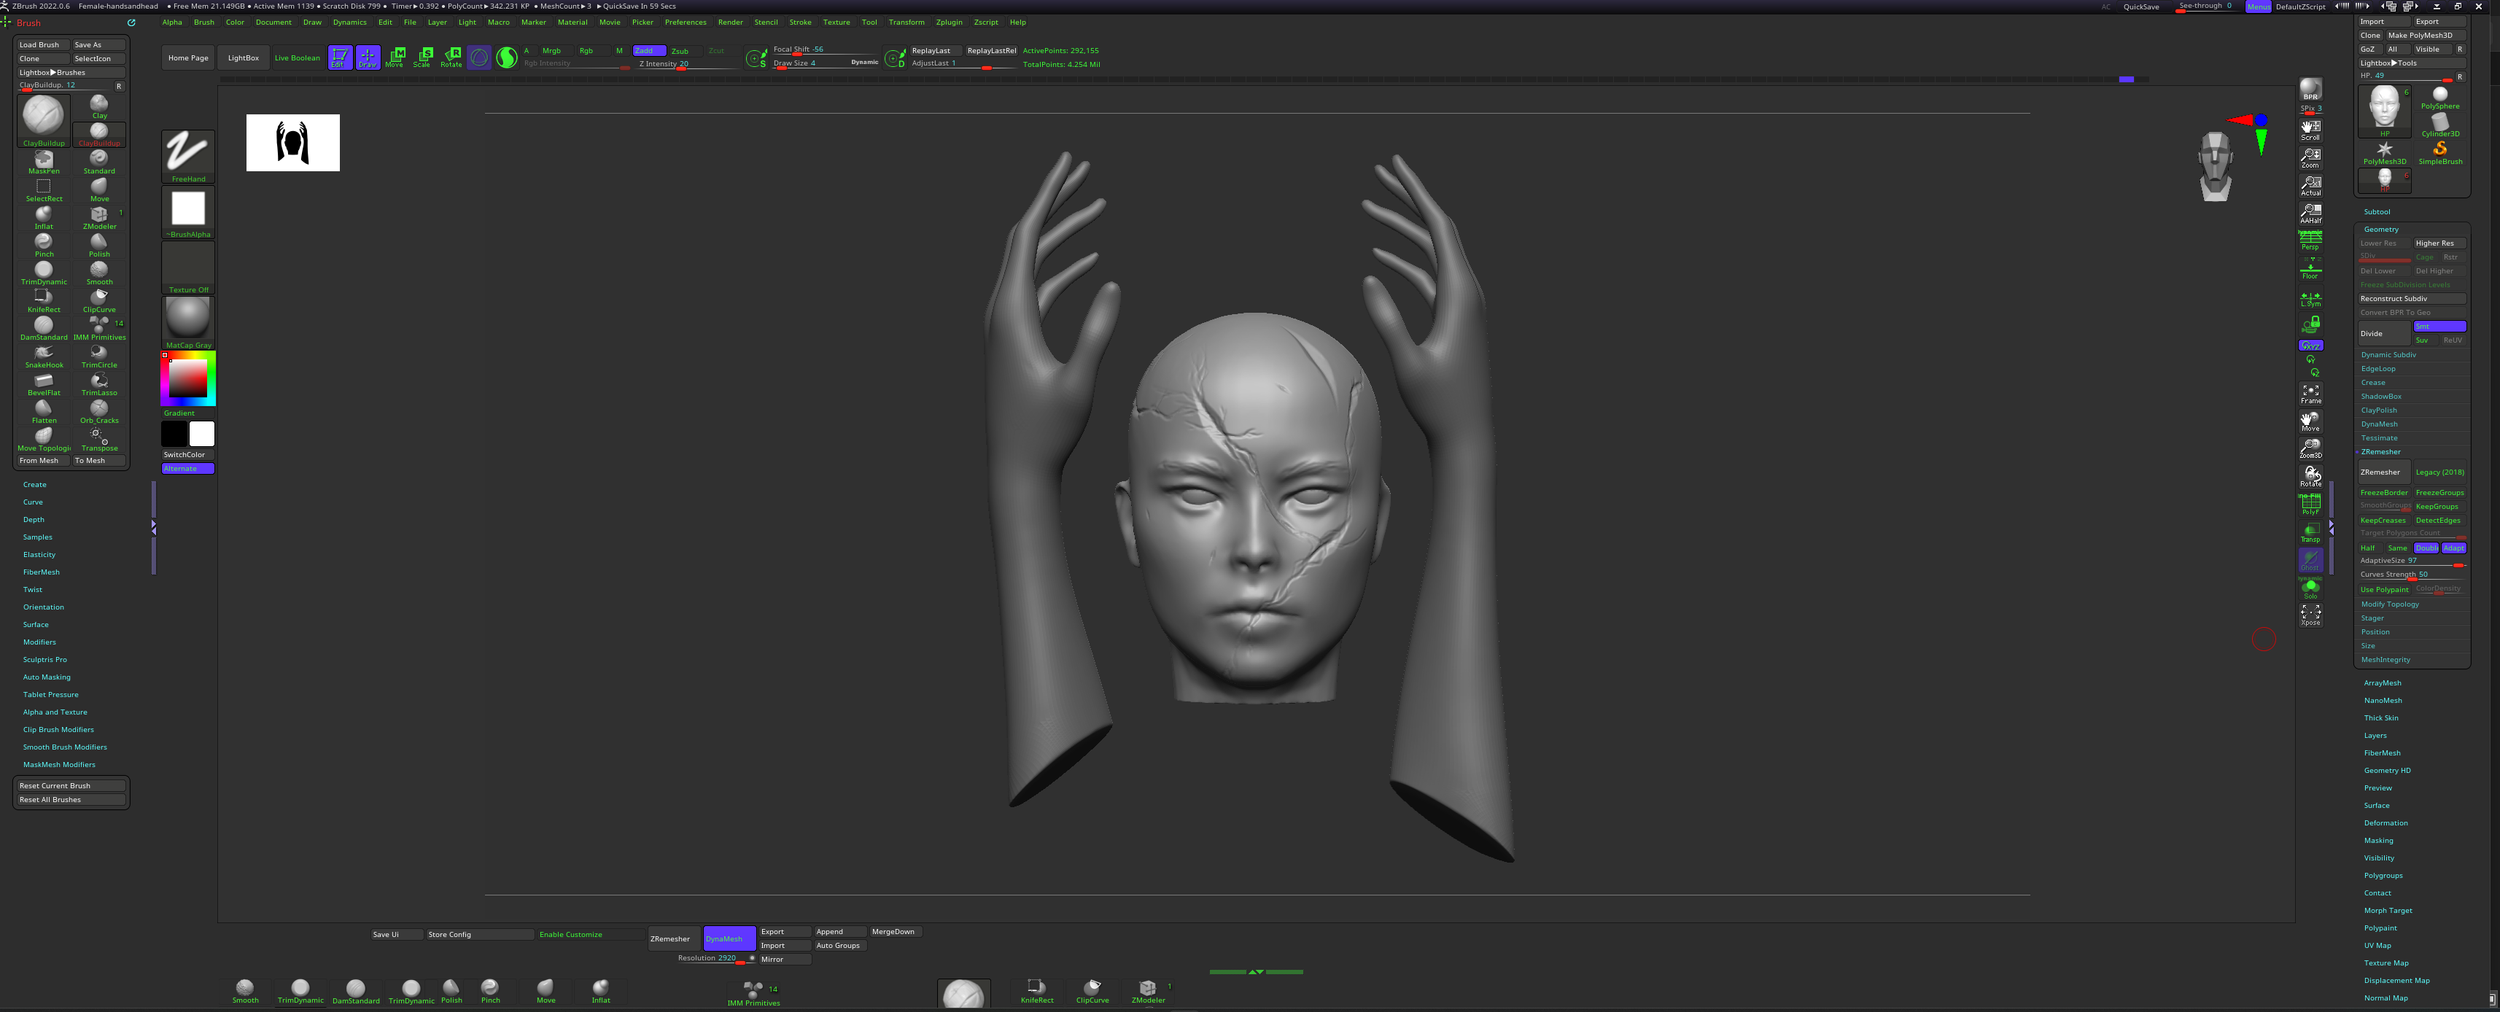
Task: Select the HP subtool thumbnail
Action: point(2384,110)
